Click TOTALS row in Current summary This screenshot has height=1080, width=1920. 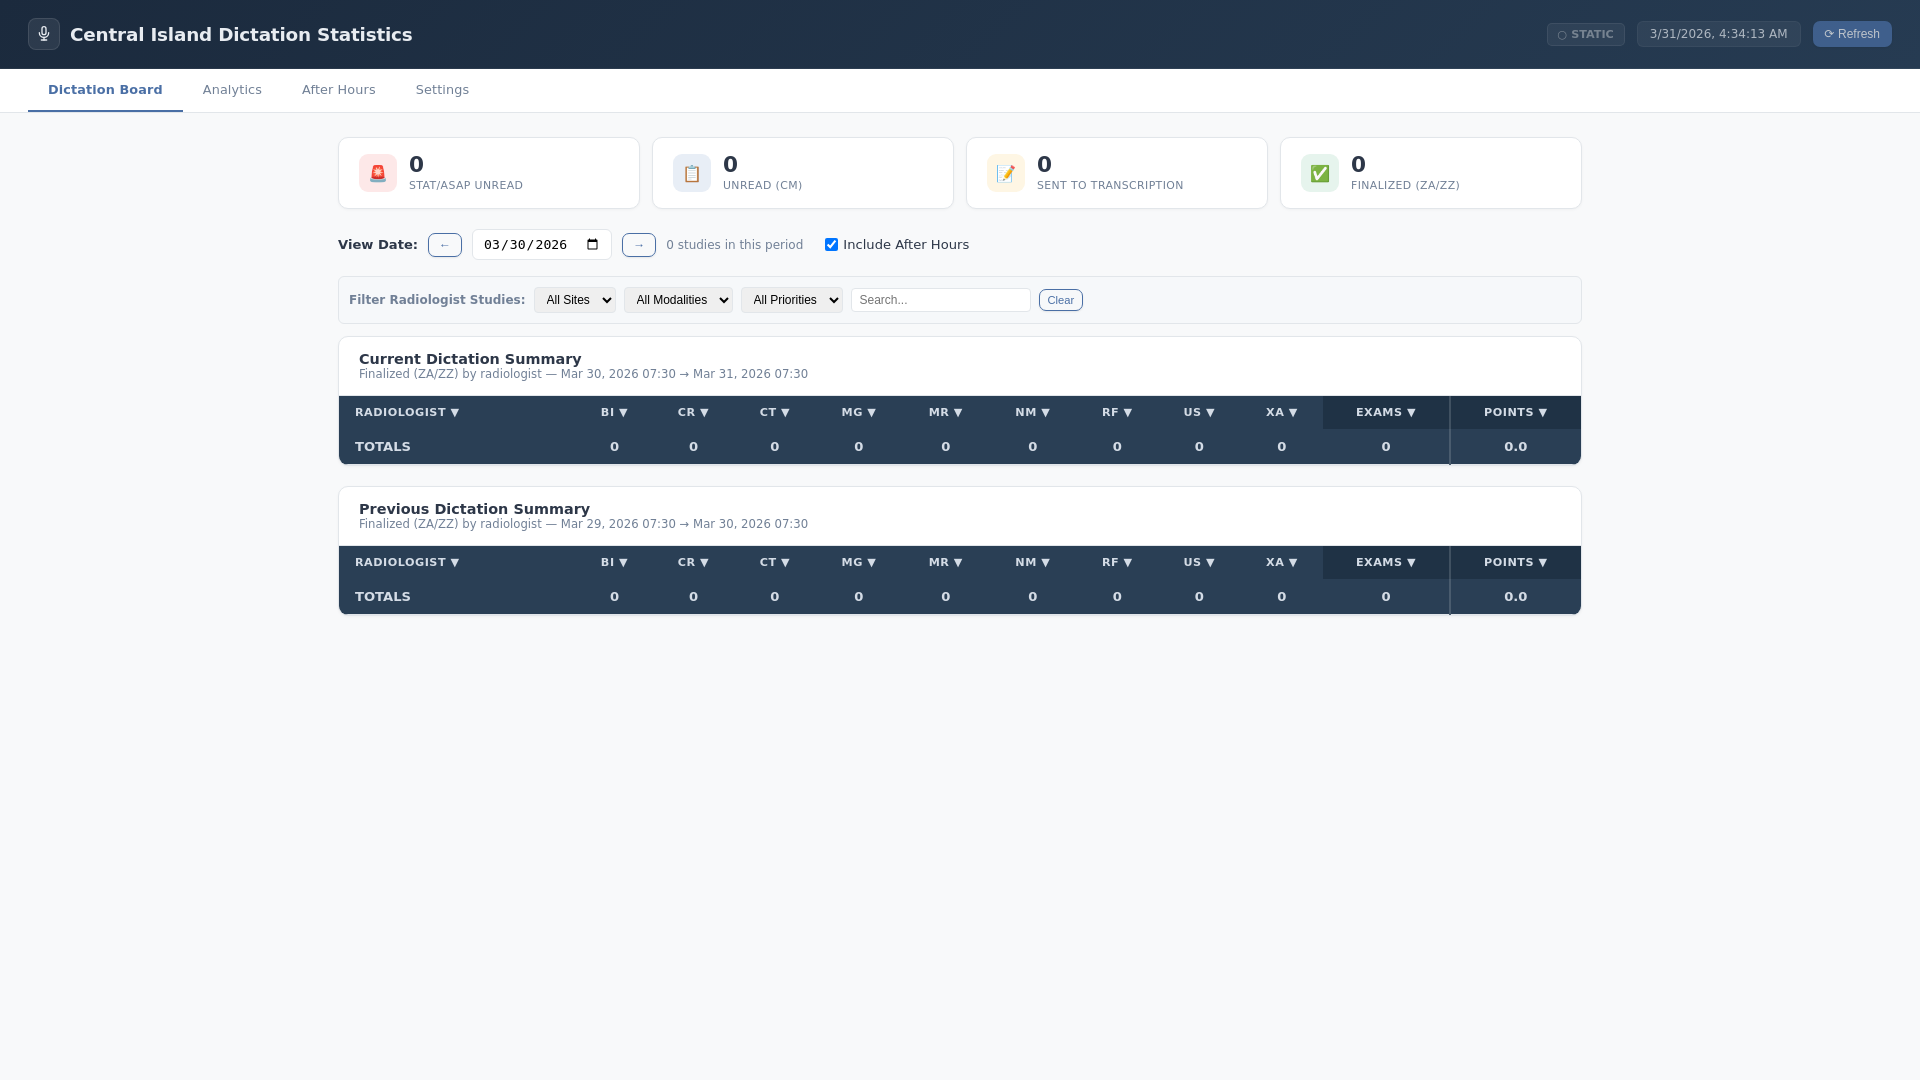click(960, 447)
